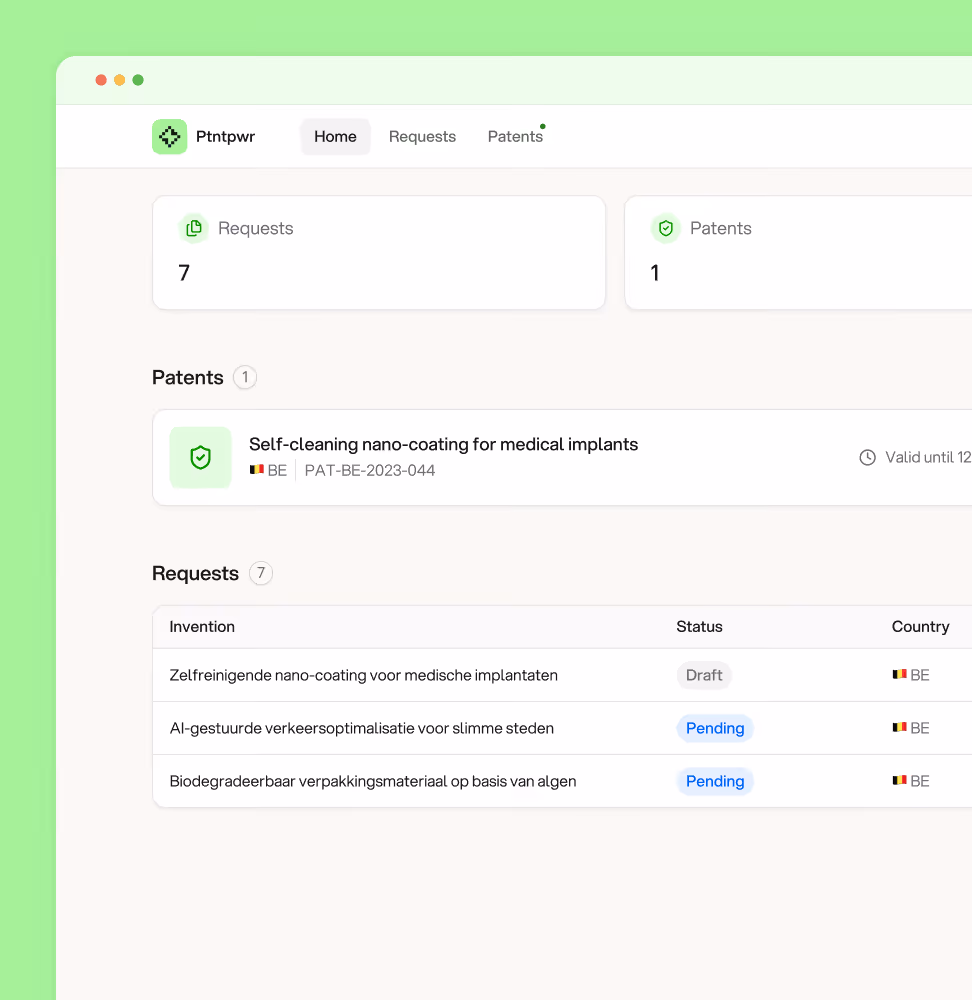Screen dimensions: 972x1000
Task: Click the Requests section count badge 7
Action: click(261, 573)
